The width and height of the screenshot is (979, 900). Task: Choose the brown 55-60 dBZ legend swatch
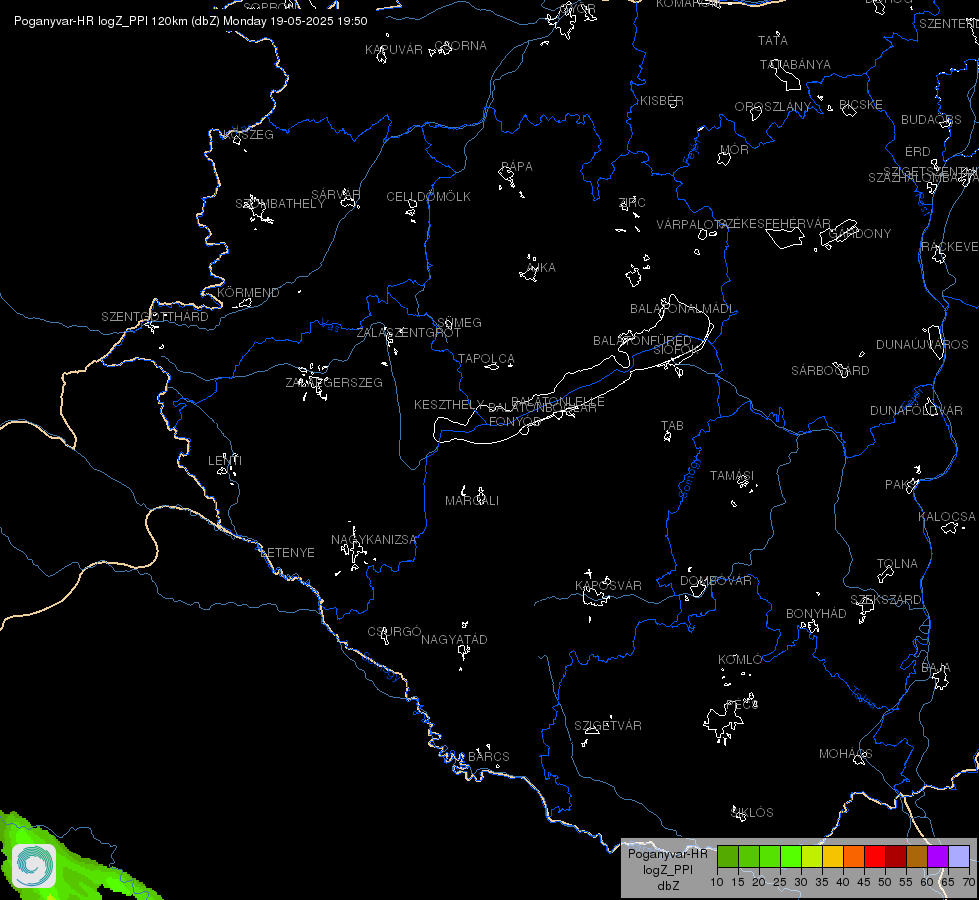[x=917, y=856]
